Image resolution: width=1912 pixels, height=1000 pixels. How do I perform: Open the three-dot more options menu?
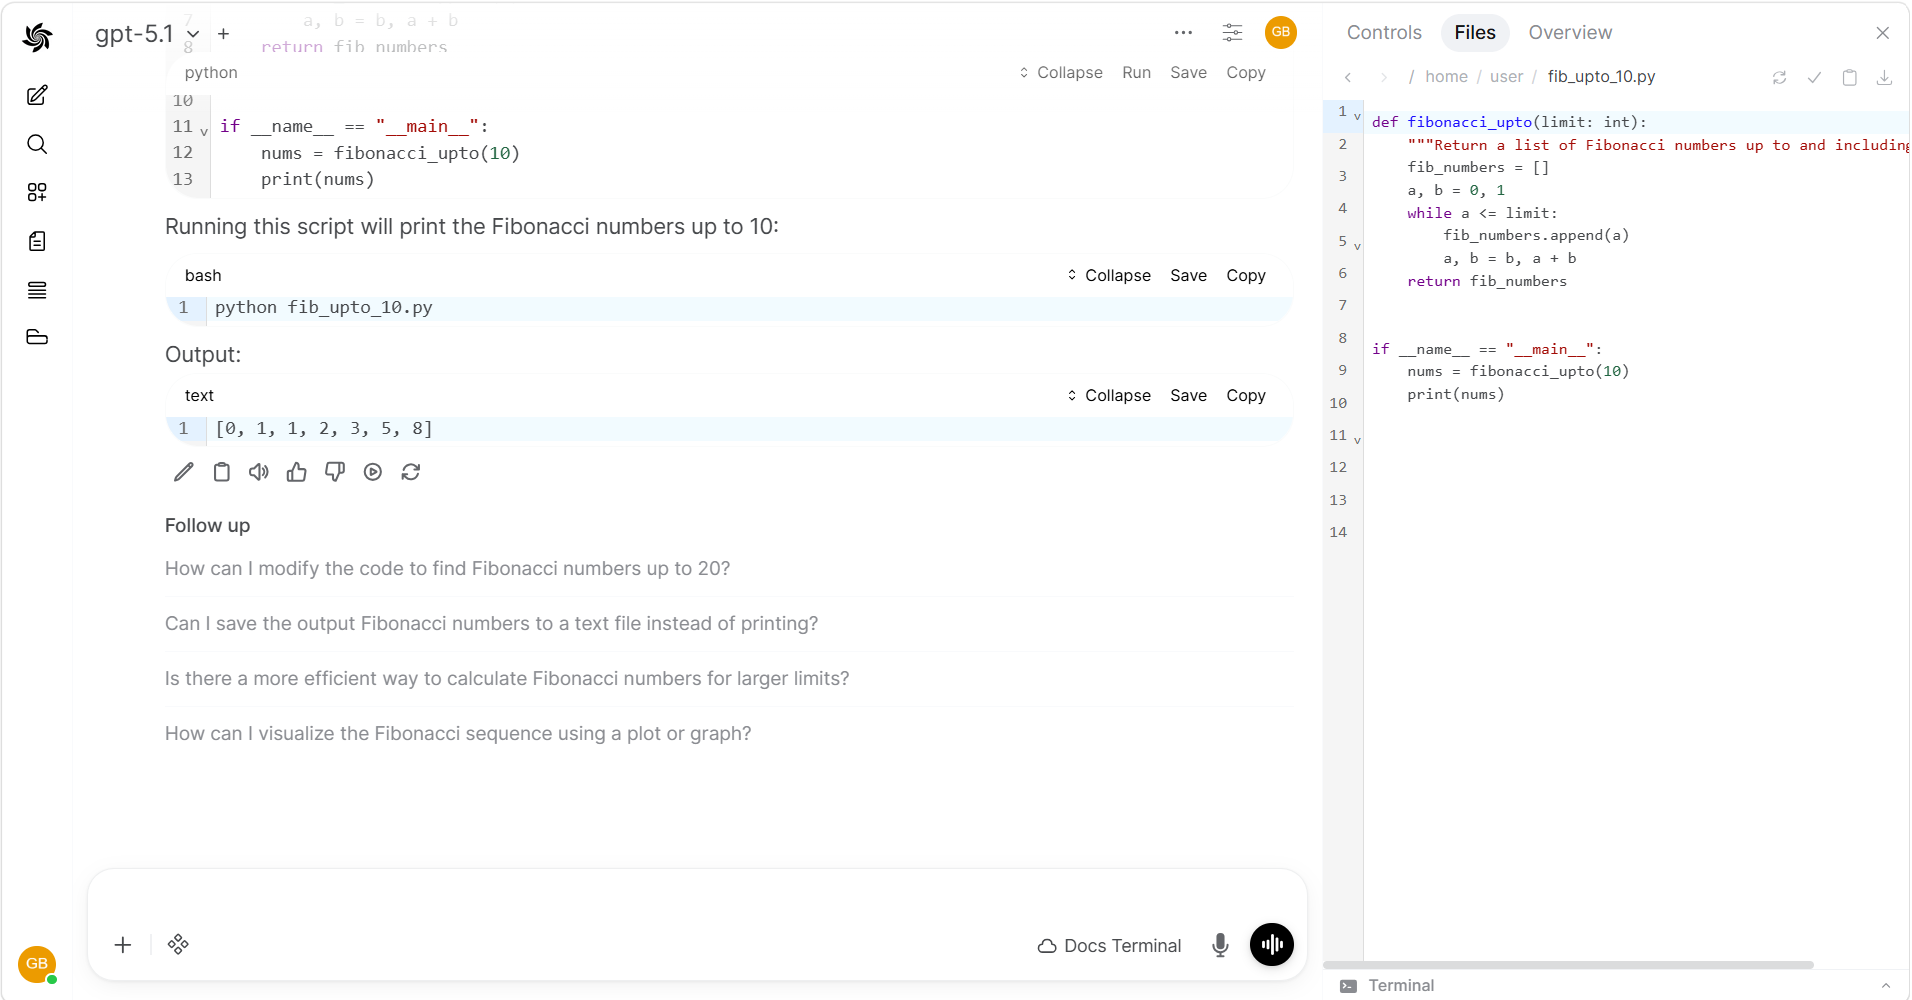(x=1184, y=32)
